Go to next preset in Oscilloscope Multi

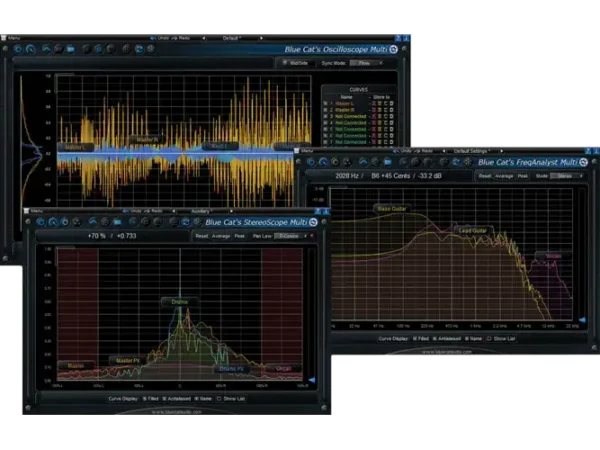pos(261,38)
